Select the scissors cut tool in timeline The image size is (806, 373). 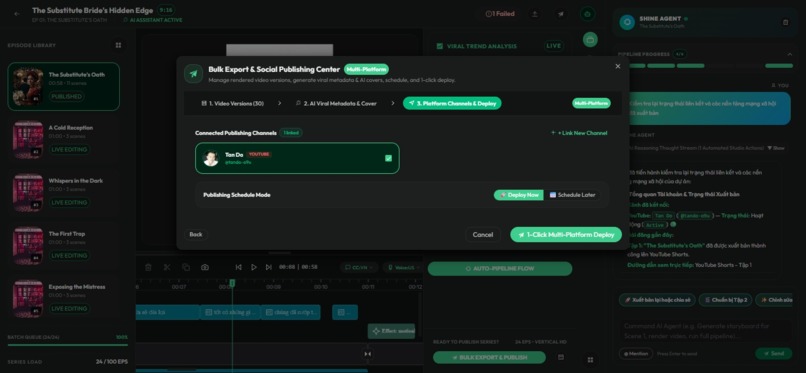pos(167,267)
